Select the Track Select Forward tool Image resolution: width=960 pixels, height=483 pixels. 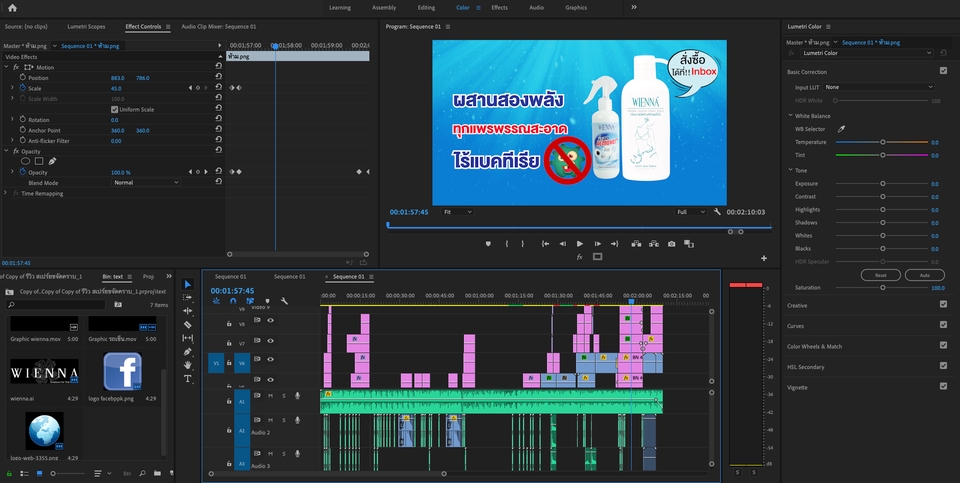click(x=188, y=298)
